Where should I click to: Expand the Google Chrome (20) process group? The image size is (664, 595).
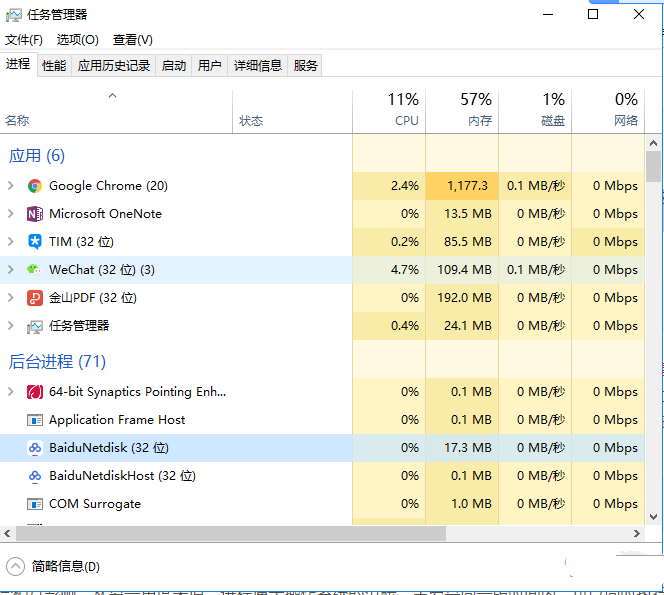(x=11, y=185)
